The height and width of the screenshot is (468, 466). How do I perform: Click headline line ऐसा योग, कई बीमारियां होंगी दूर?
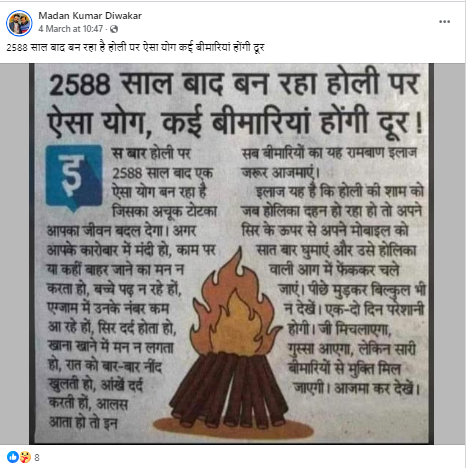[228, 122]
